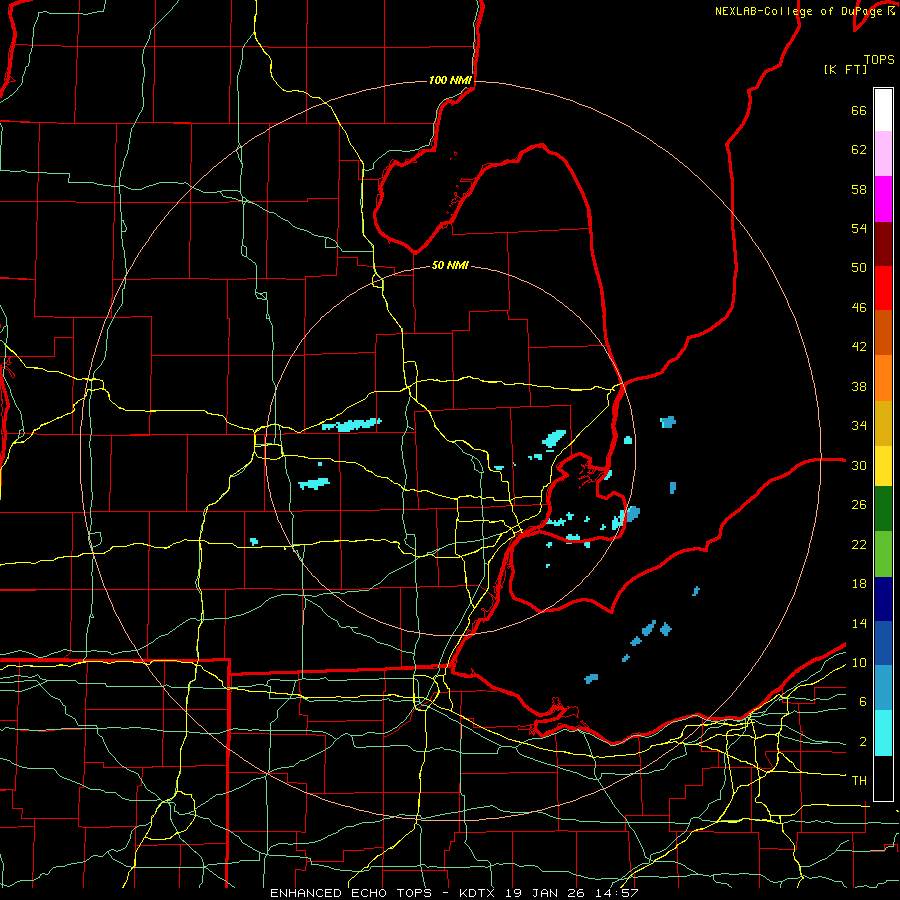Click the cyan legend swatch beside 2
This screenshot has width=900, height=900.
[x=883, y=733]
